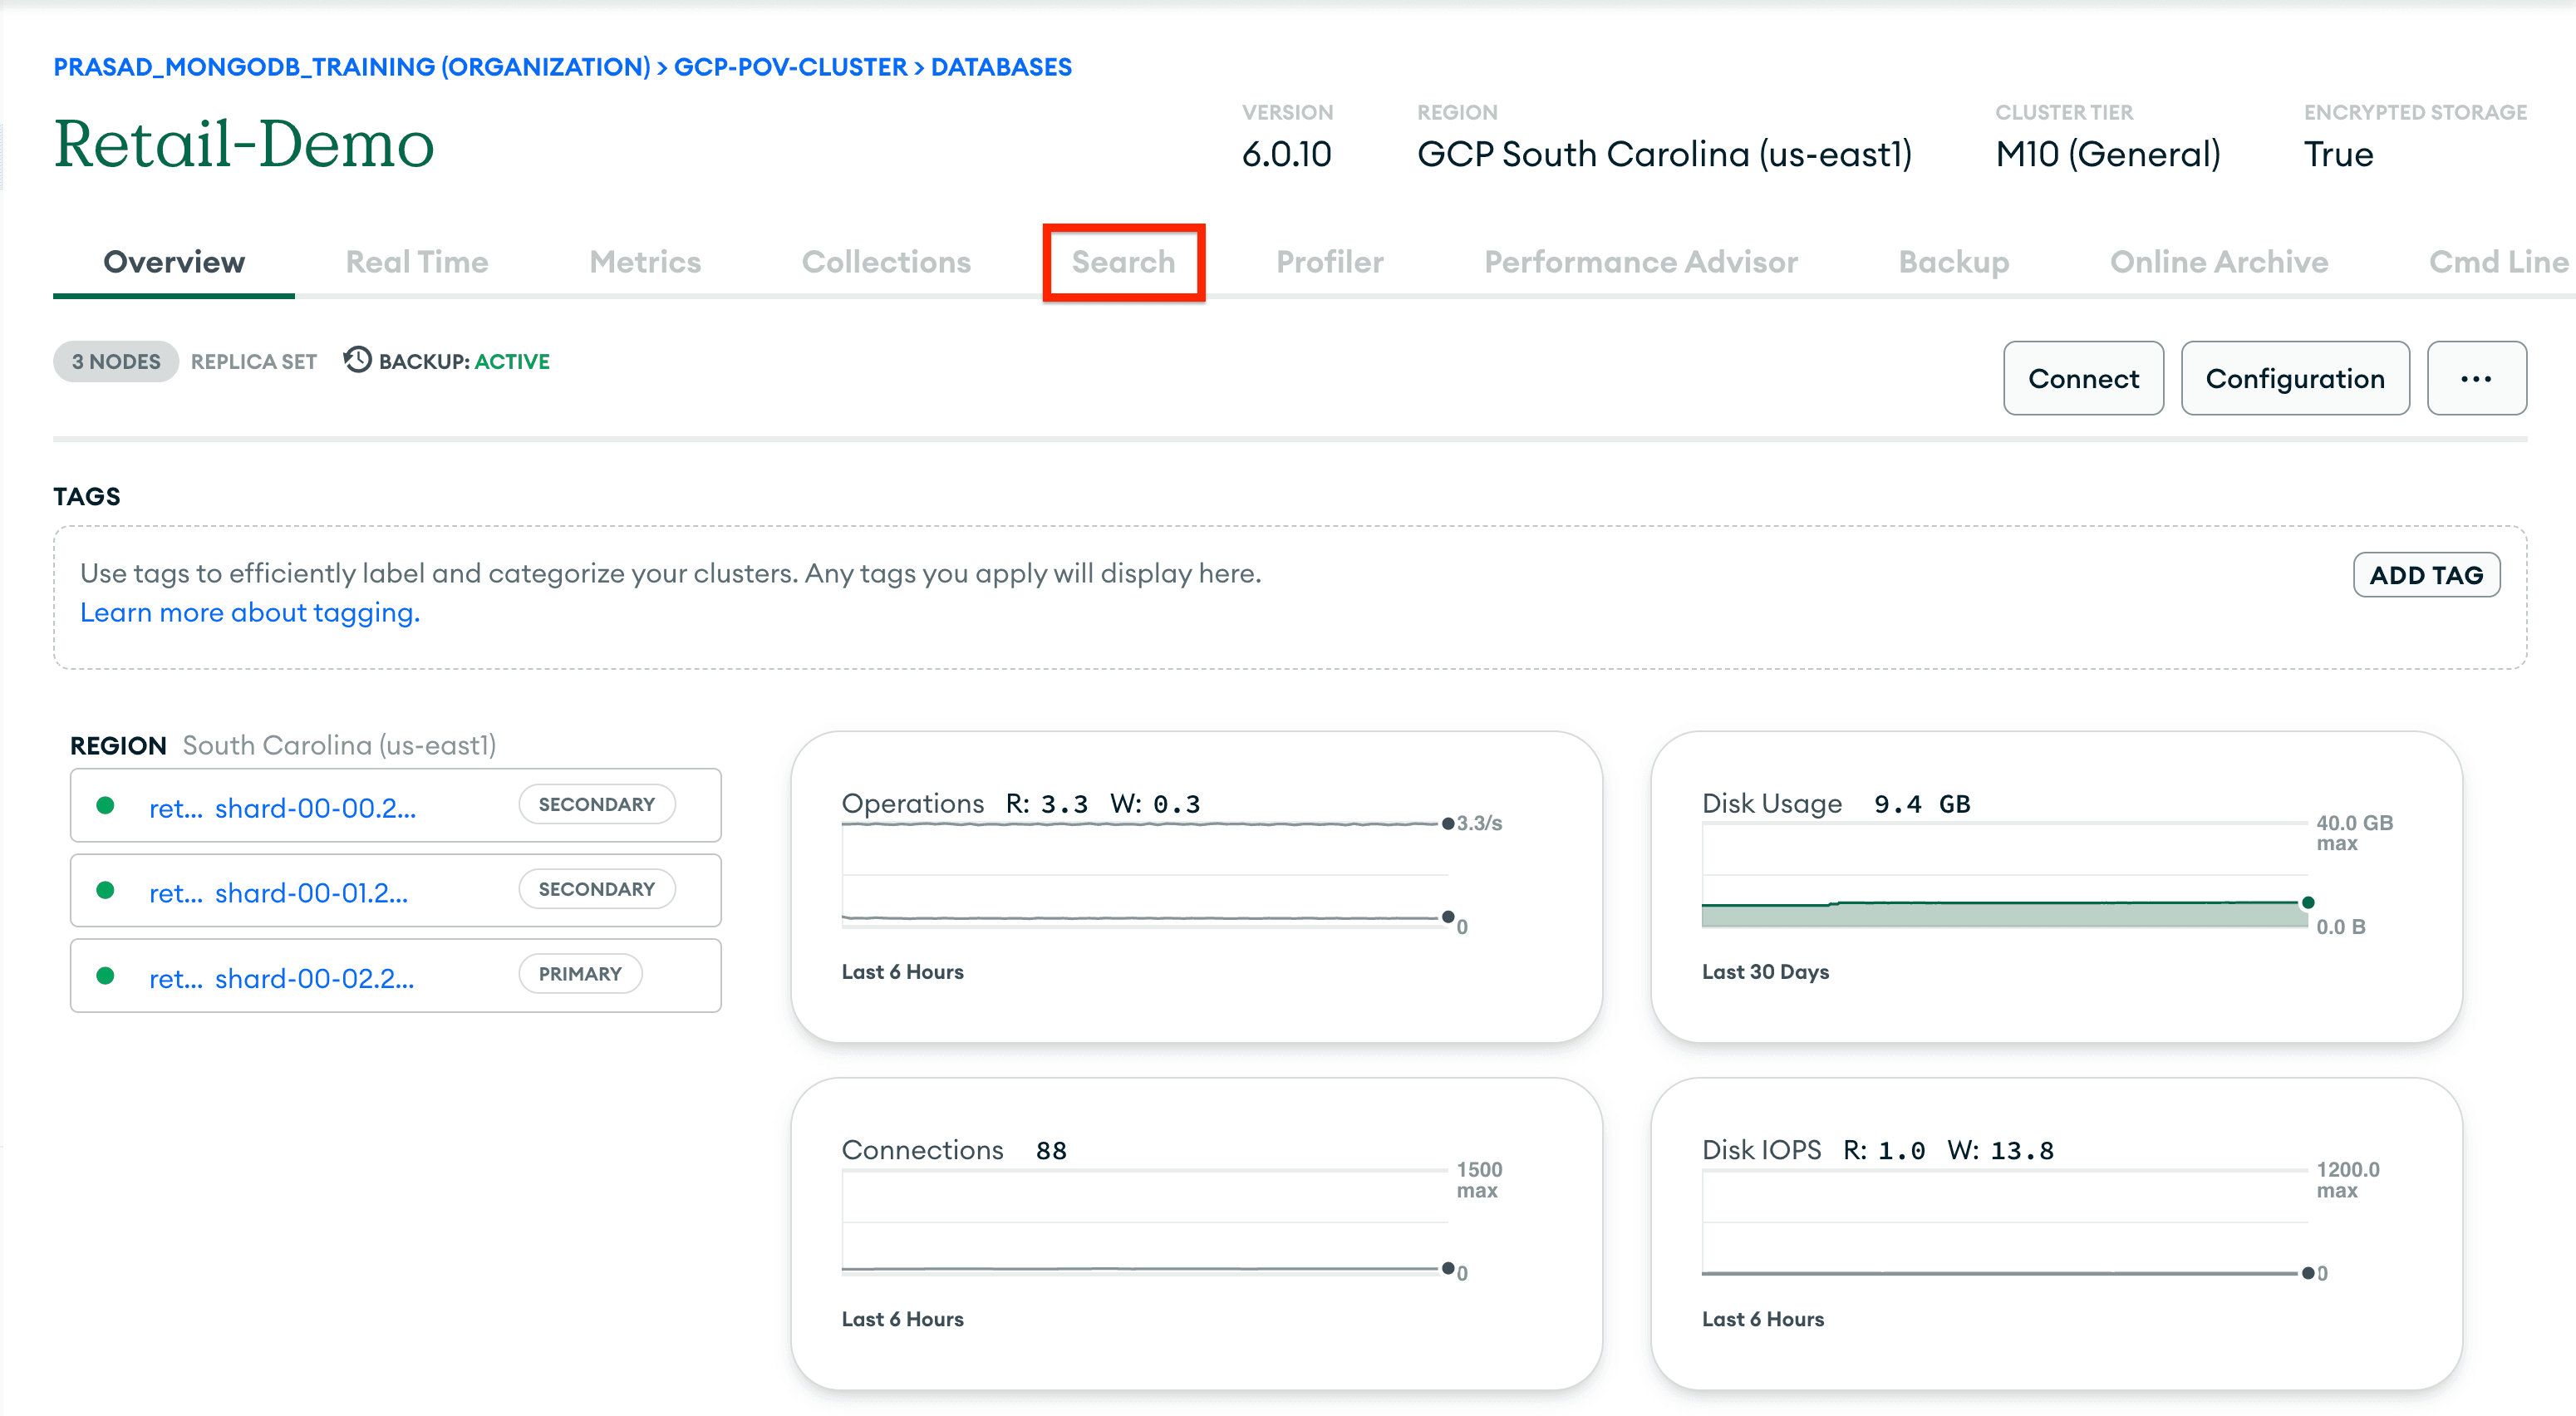
Task: Click SECONDARY badge on shard-00-00 row
Action: click(x=597, y=804)
